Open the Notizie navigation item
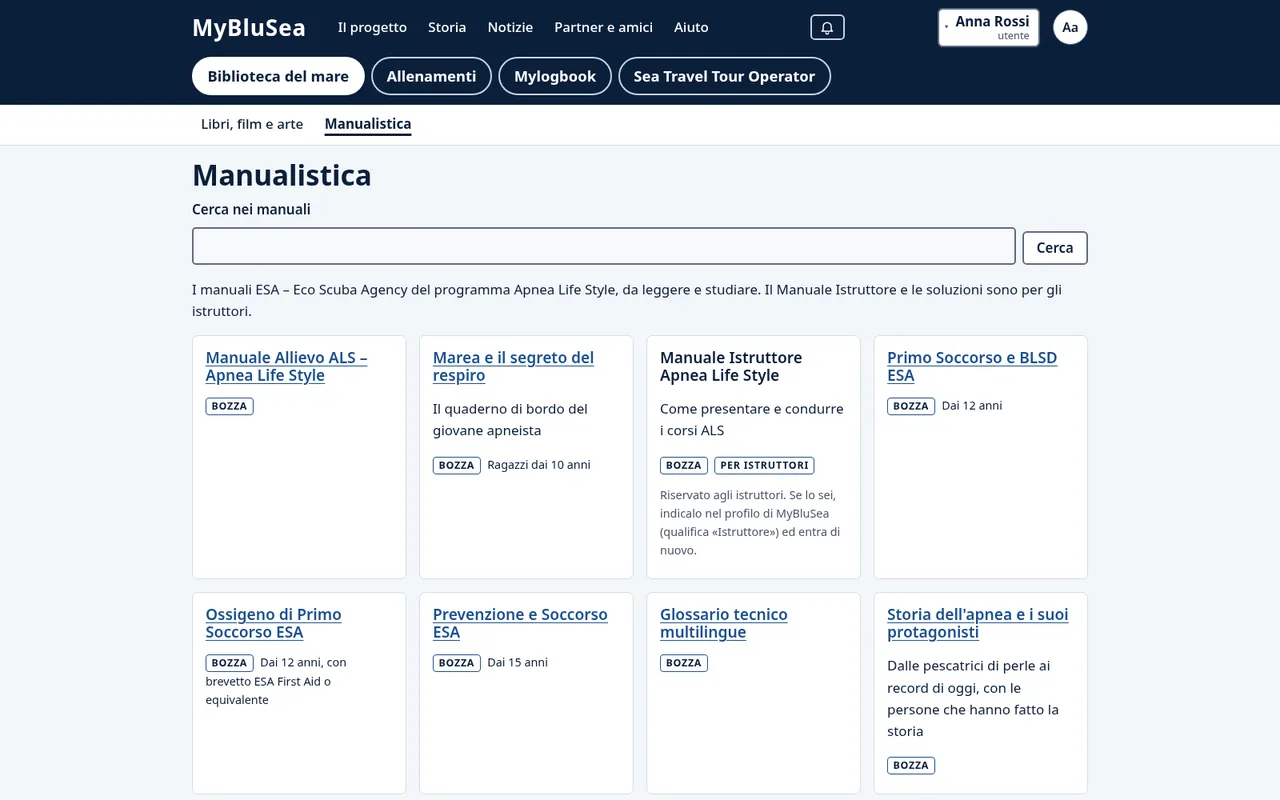Image resolution: width=1280 pixels, height=800 pixels. pyautogui.click(x=510, y=28)
